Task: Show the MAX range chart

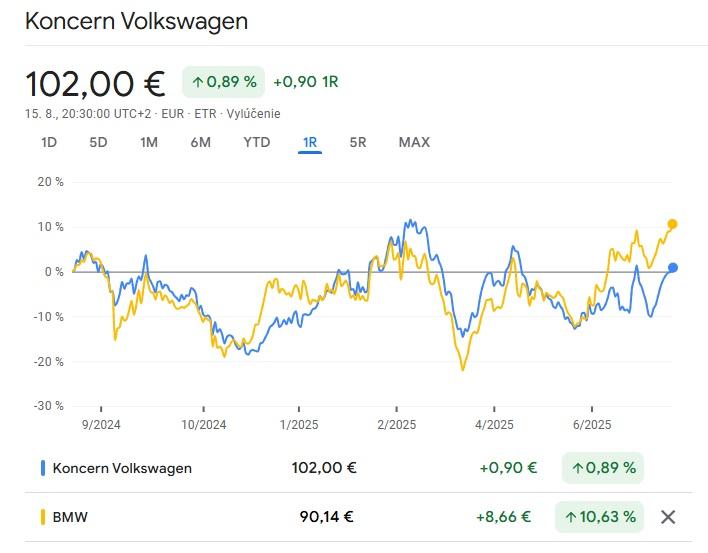Action: (x=414, y=142)
